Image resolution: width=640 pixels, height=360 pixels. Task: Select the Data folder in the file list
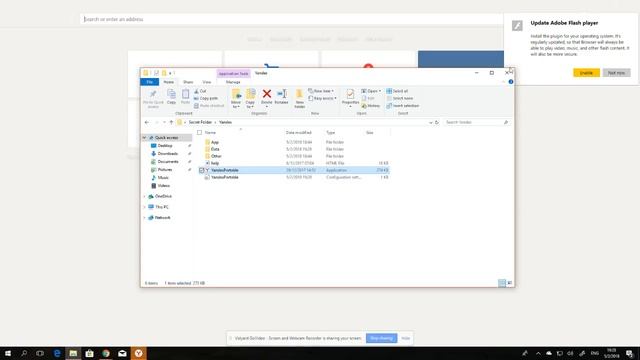[x=293, y=149]
